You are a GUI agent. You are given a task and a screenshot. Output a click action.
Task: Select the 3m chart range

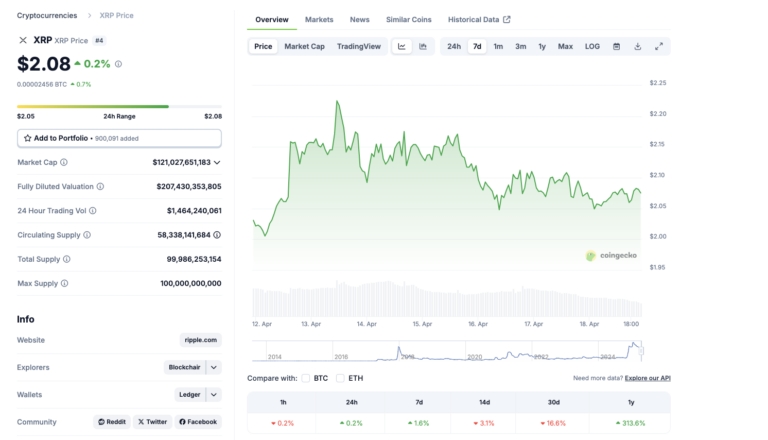pyautogui.click(x=521, y=47)
